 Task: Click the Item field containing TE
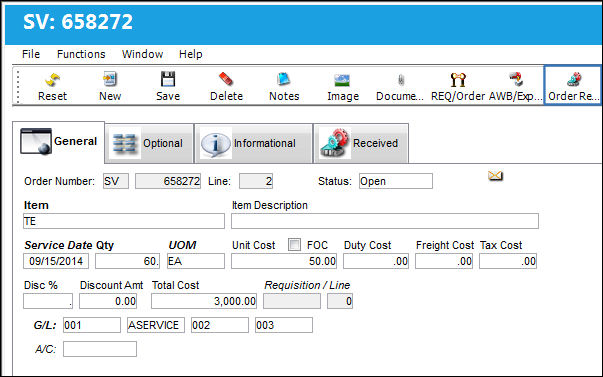pos(124,221)
